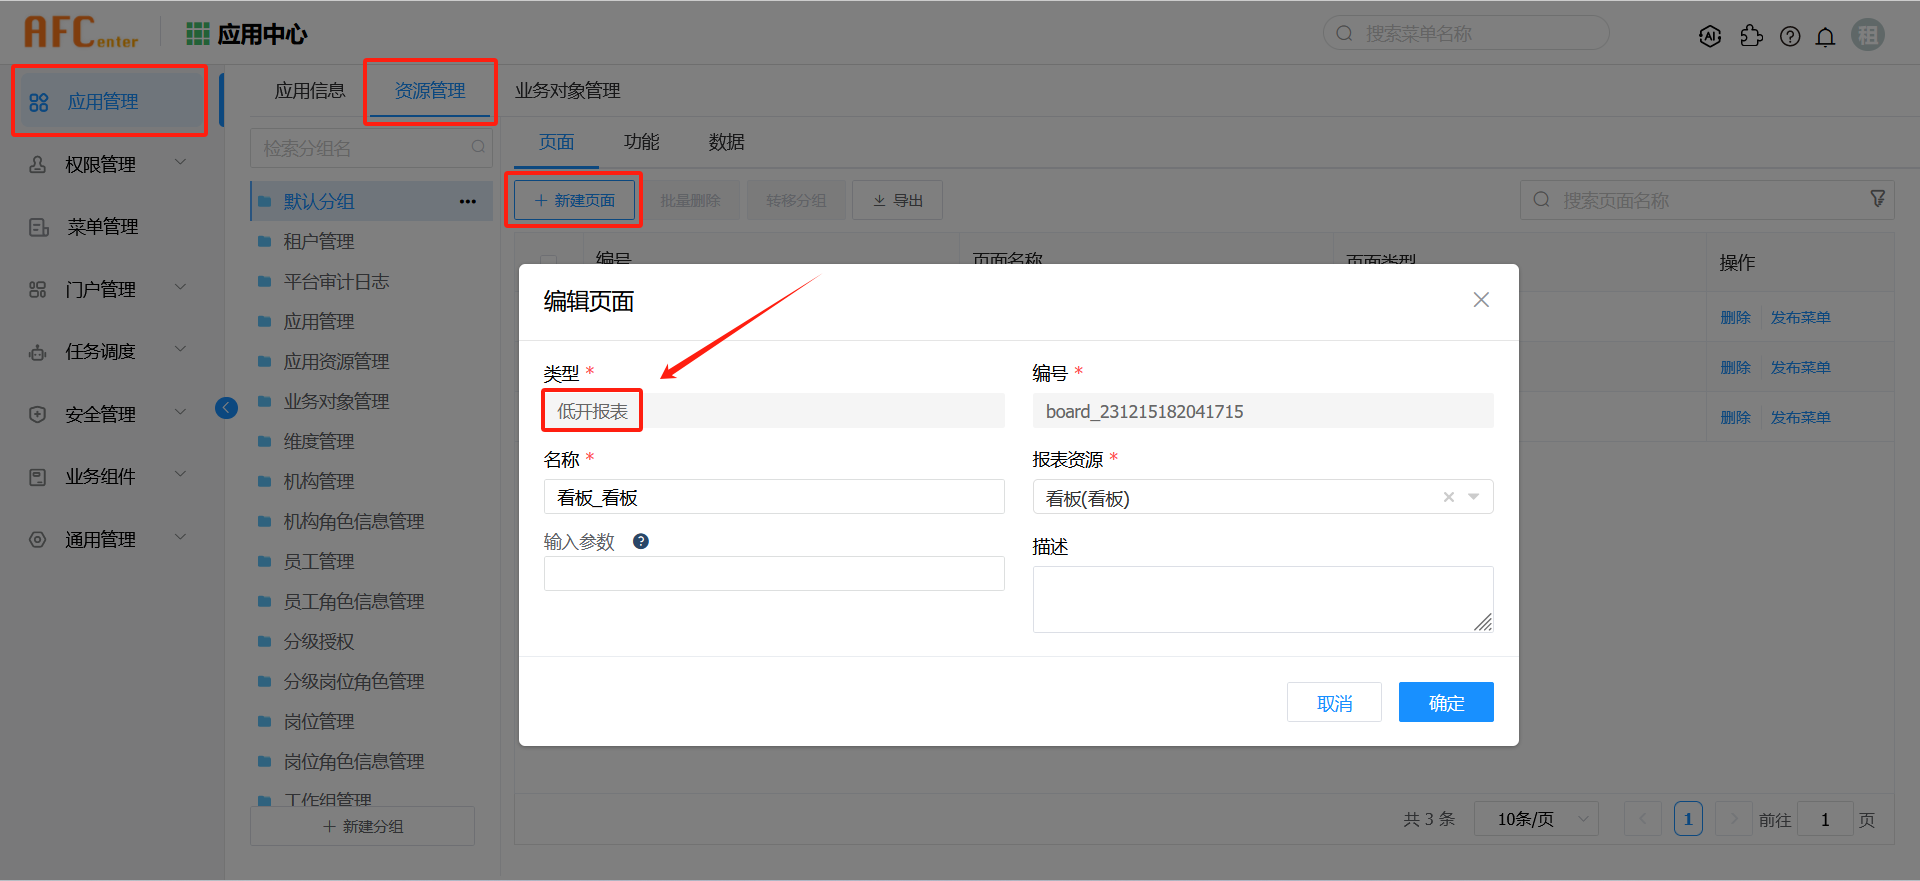
Task: Click the AI assistant icon in header
Action: coord(1710,36)
